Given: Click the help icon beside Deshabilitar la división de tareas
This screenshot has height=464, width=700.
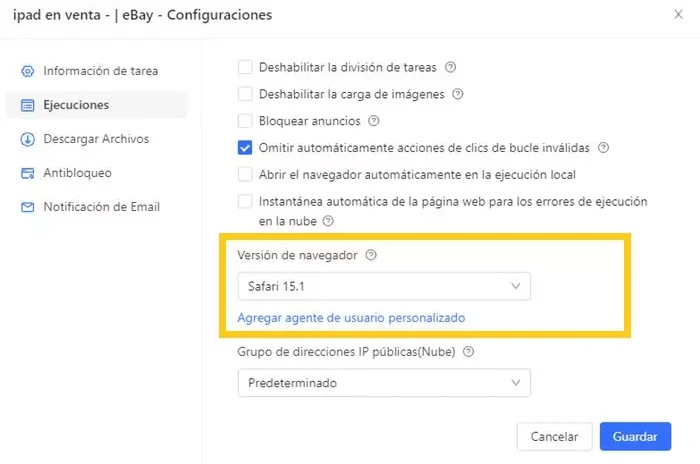Looking at the screenshot, I should (450, 67).
